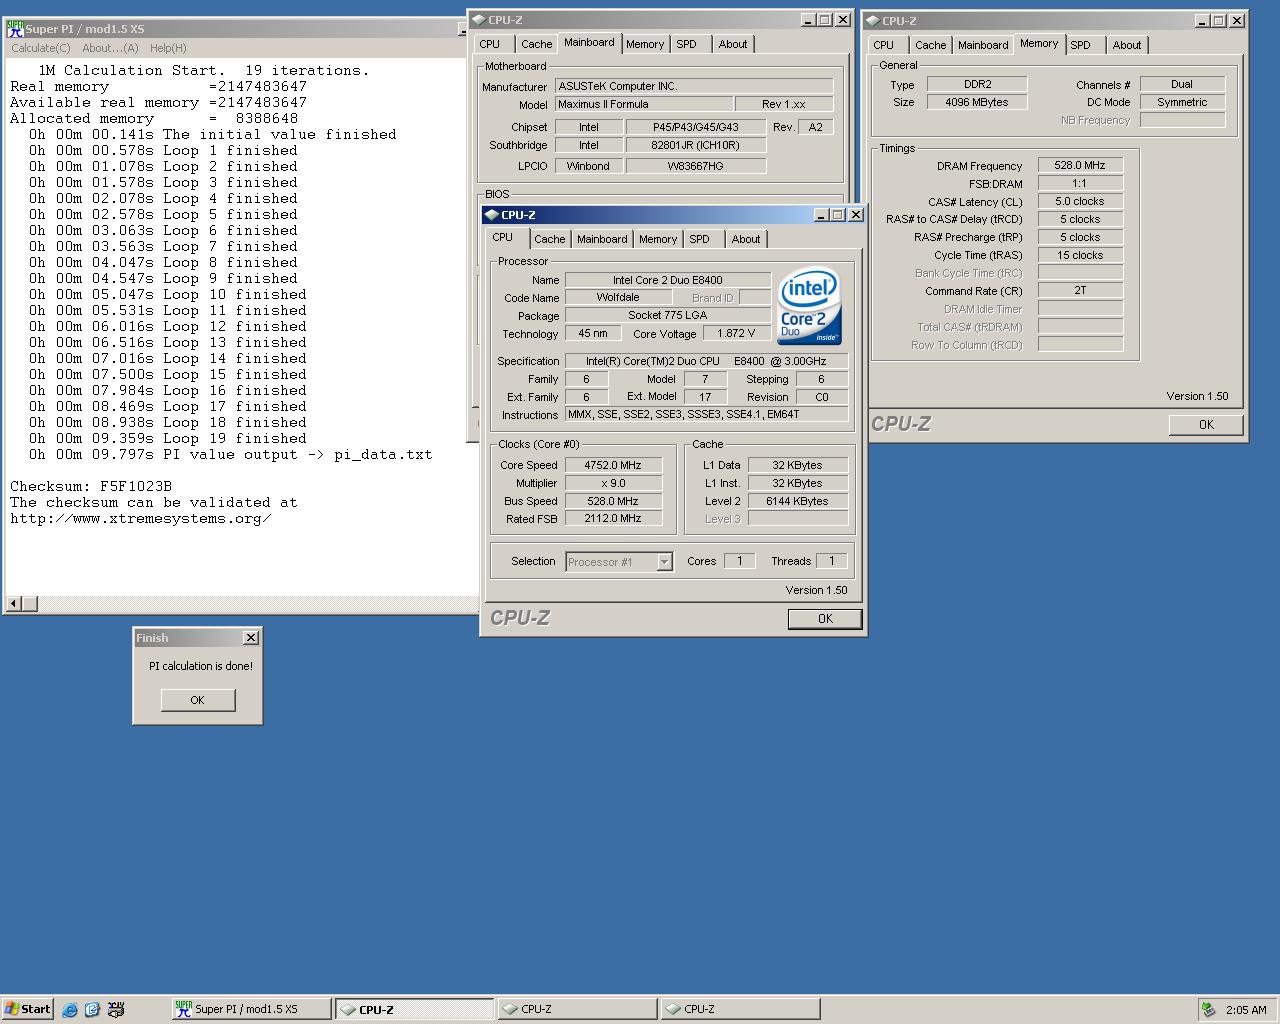Click the Instructions MMX, SSE field

coord(706,414)
